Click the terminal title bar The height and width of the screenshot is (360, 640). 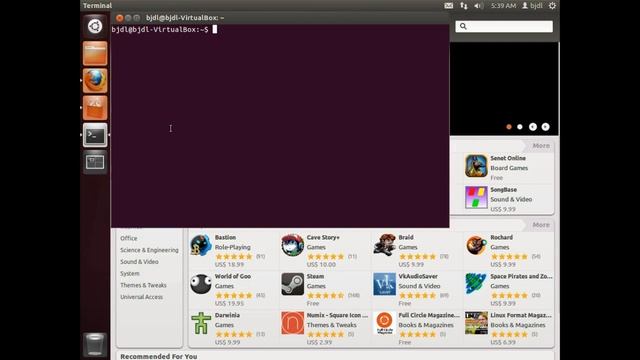[x=280, y=18]
